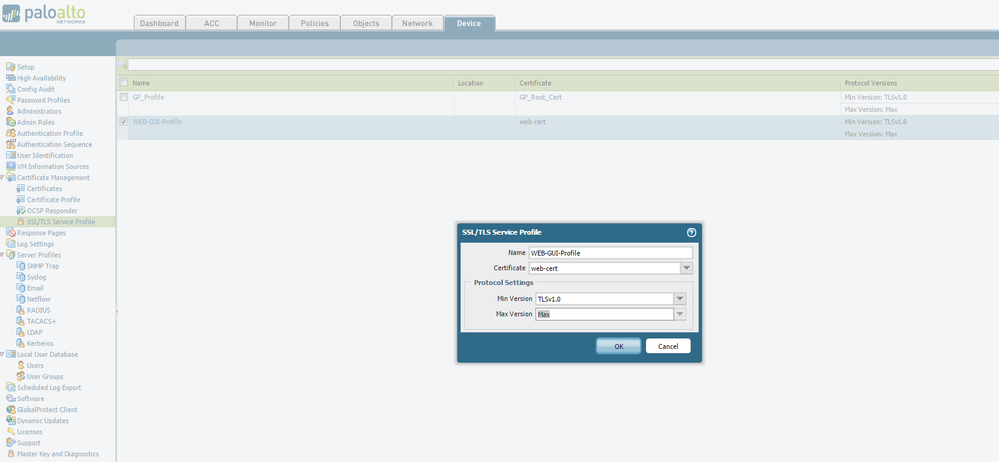Click the Administrators icon
This screenshot has height=462, width=999.
(x=11, y=111)
